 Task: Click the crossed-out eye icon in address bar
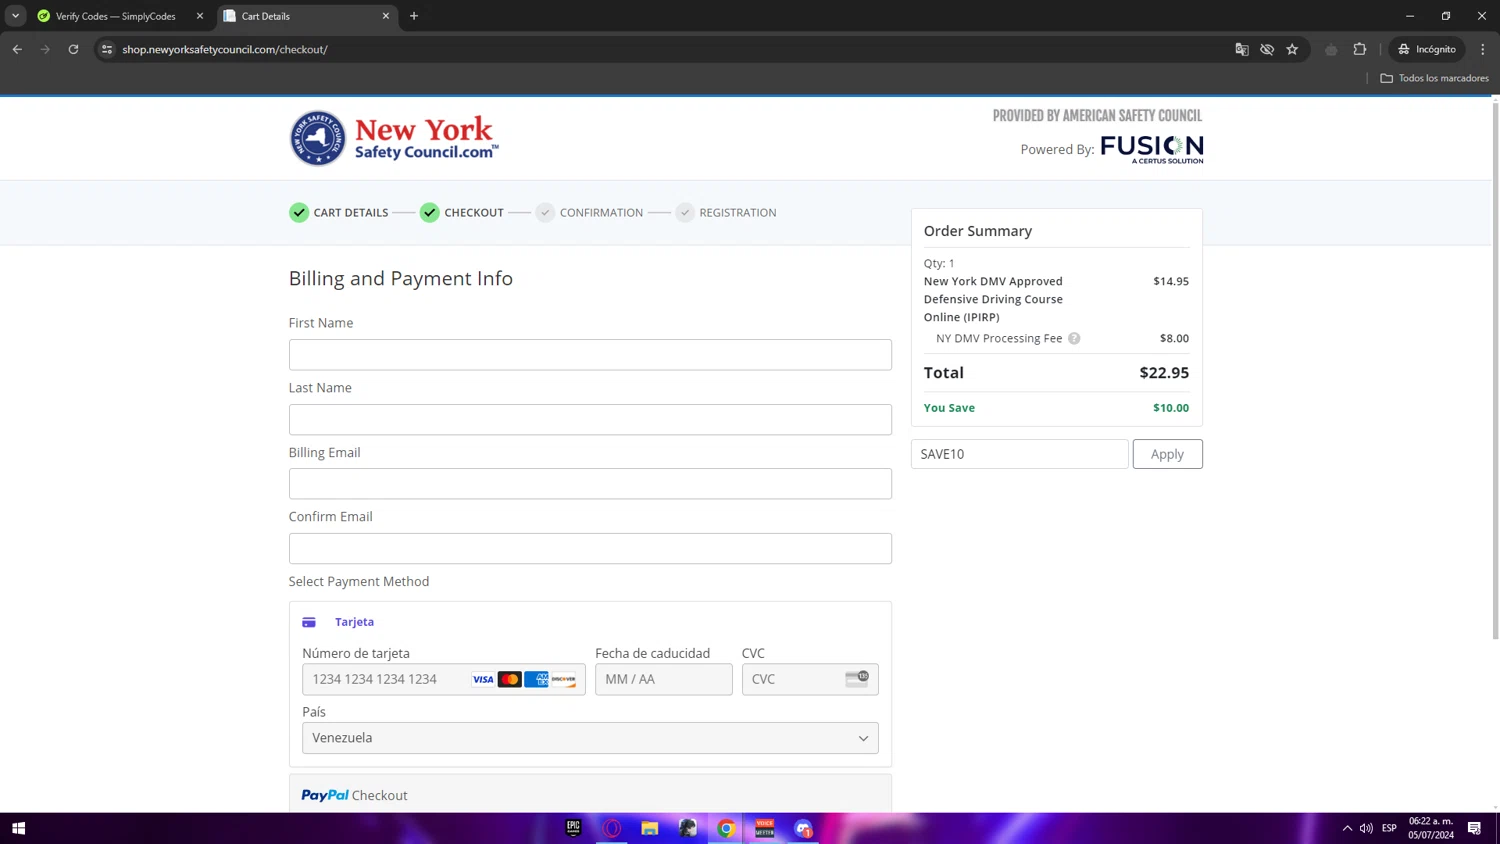click(1267, 49)
